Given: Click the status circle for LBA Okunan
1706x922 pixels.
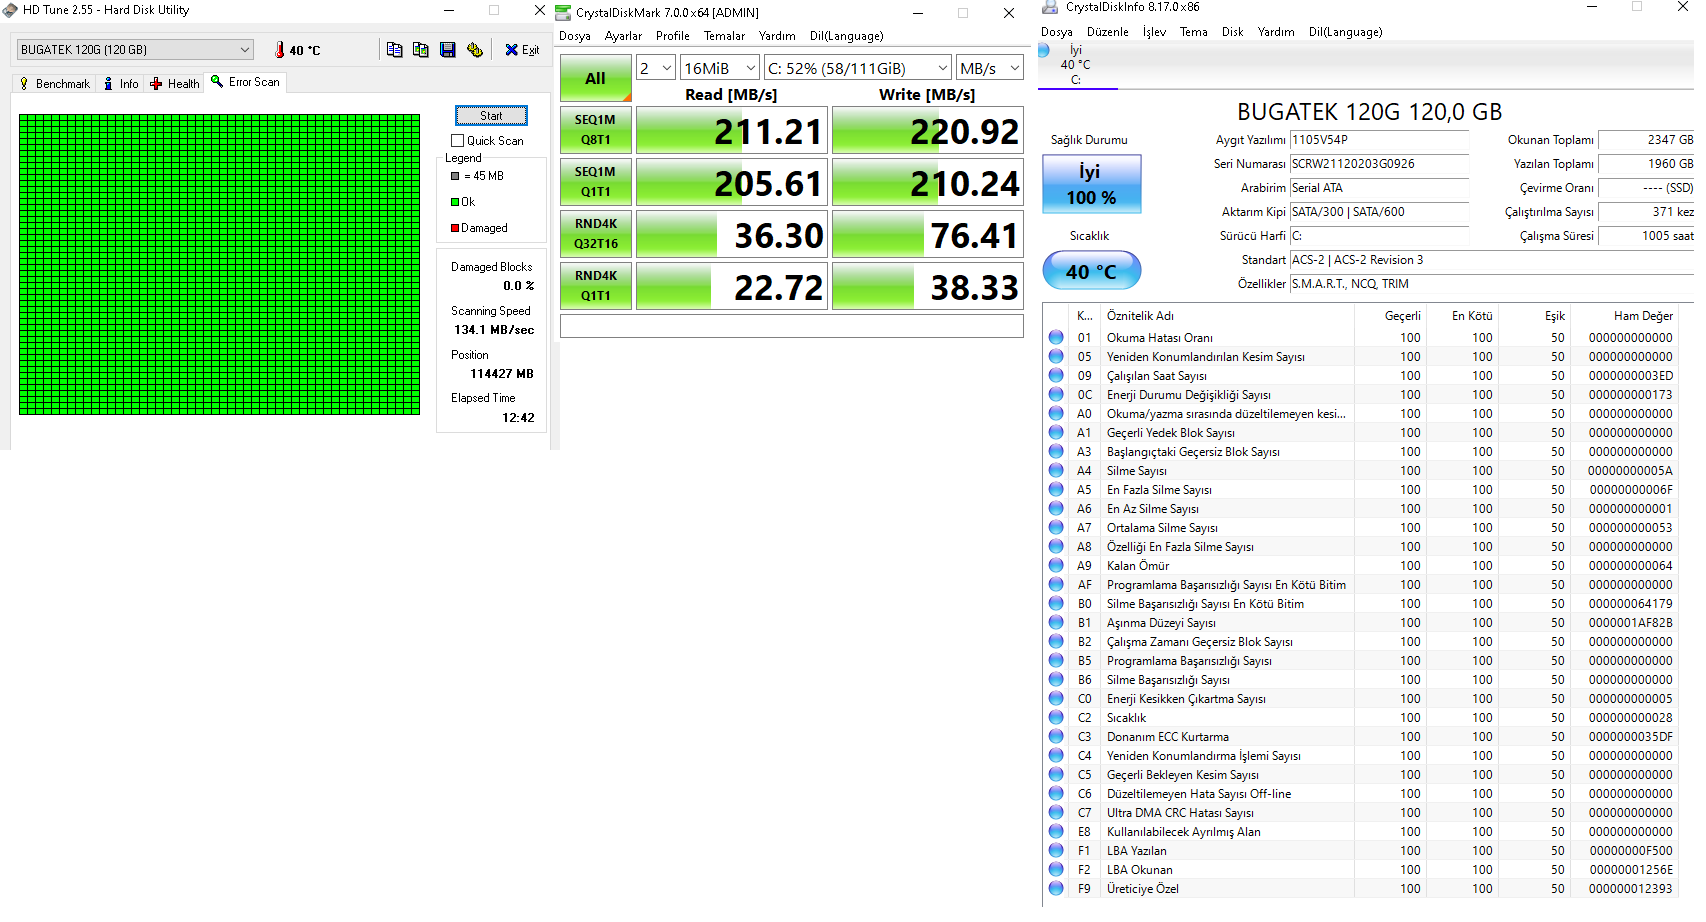Looking at the screenshot, I should [x=1056, y=869].
